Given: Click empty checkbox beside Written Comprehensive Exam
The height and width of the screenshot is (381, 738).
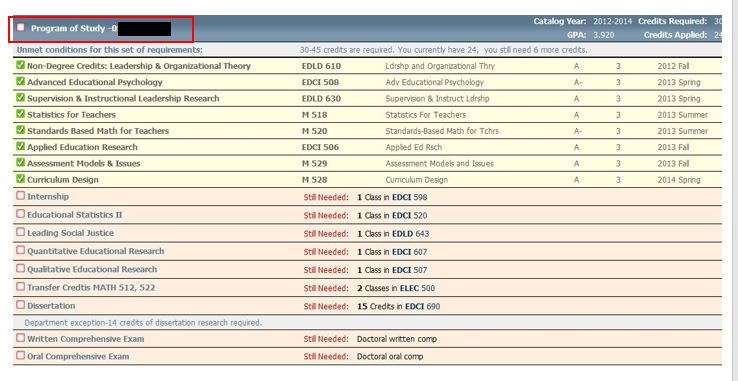Looking at the screenshot, I should pos(20,338).
